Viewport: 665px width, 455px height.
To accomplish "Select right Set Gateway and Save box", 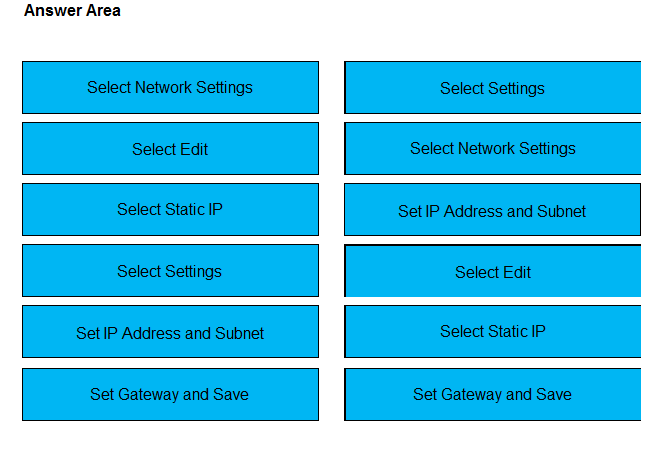I will [x=492, y=395].
